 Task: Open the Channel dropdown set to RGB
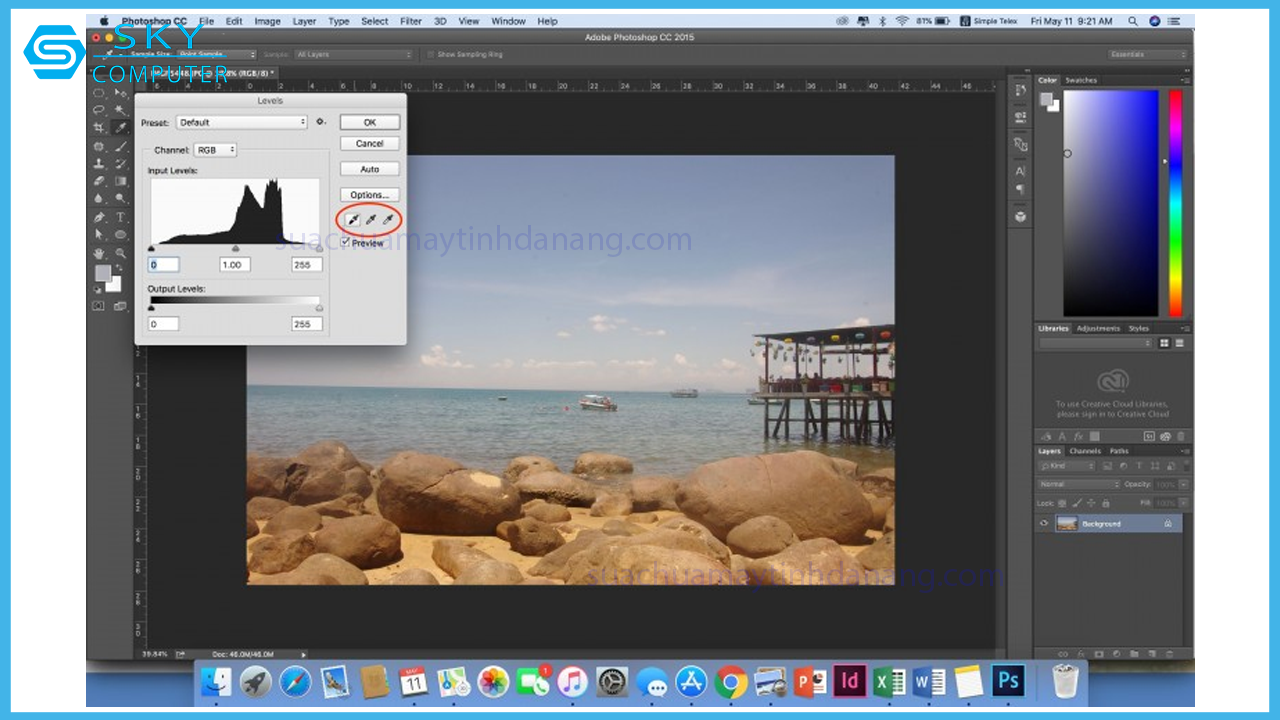pos(215,150)
